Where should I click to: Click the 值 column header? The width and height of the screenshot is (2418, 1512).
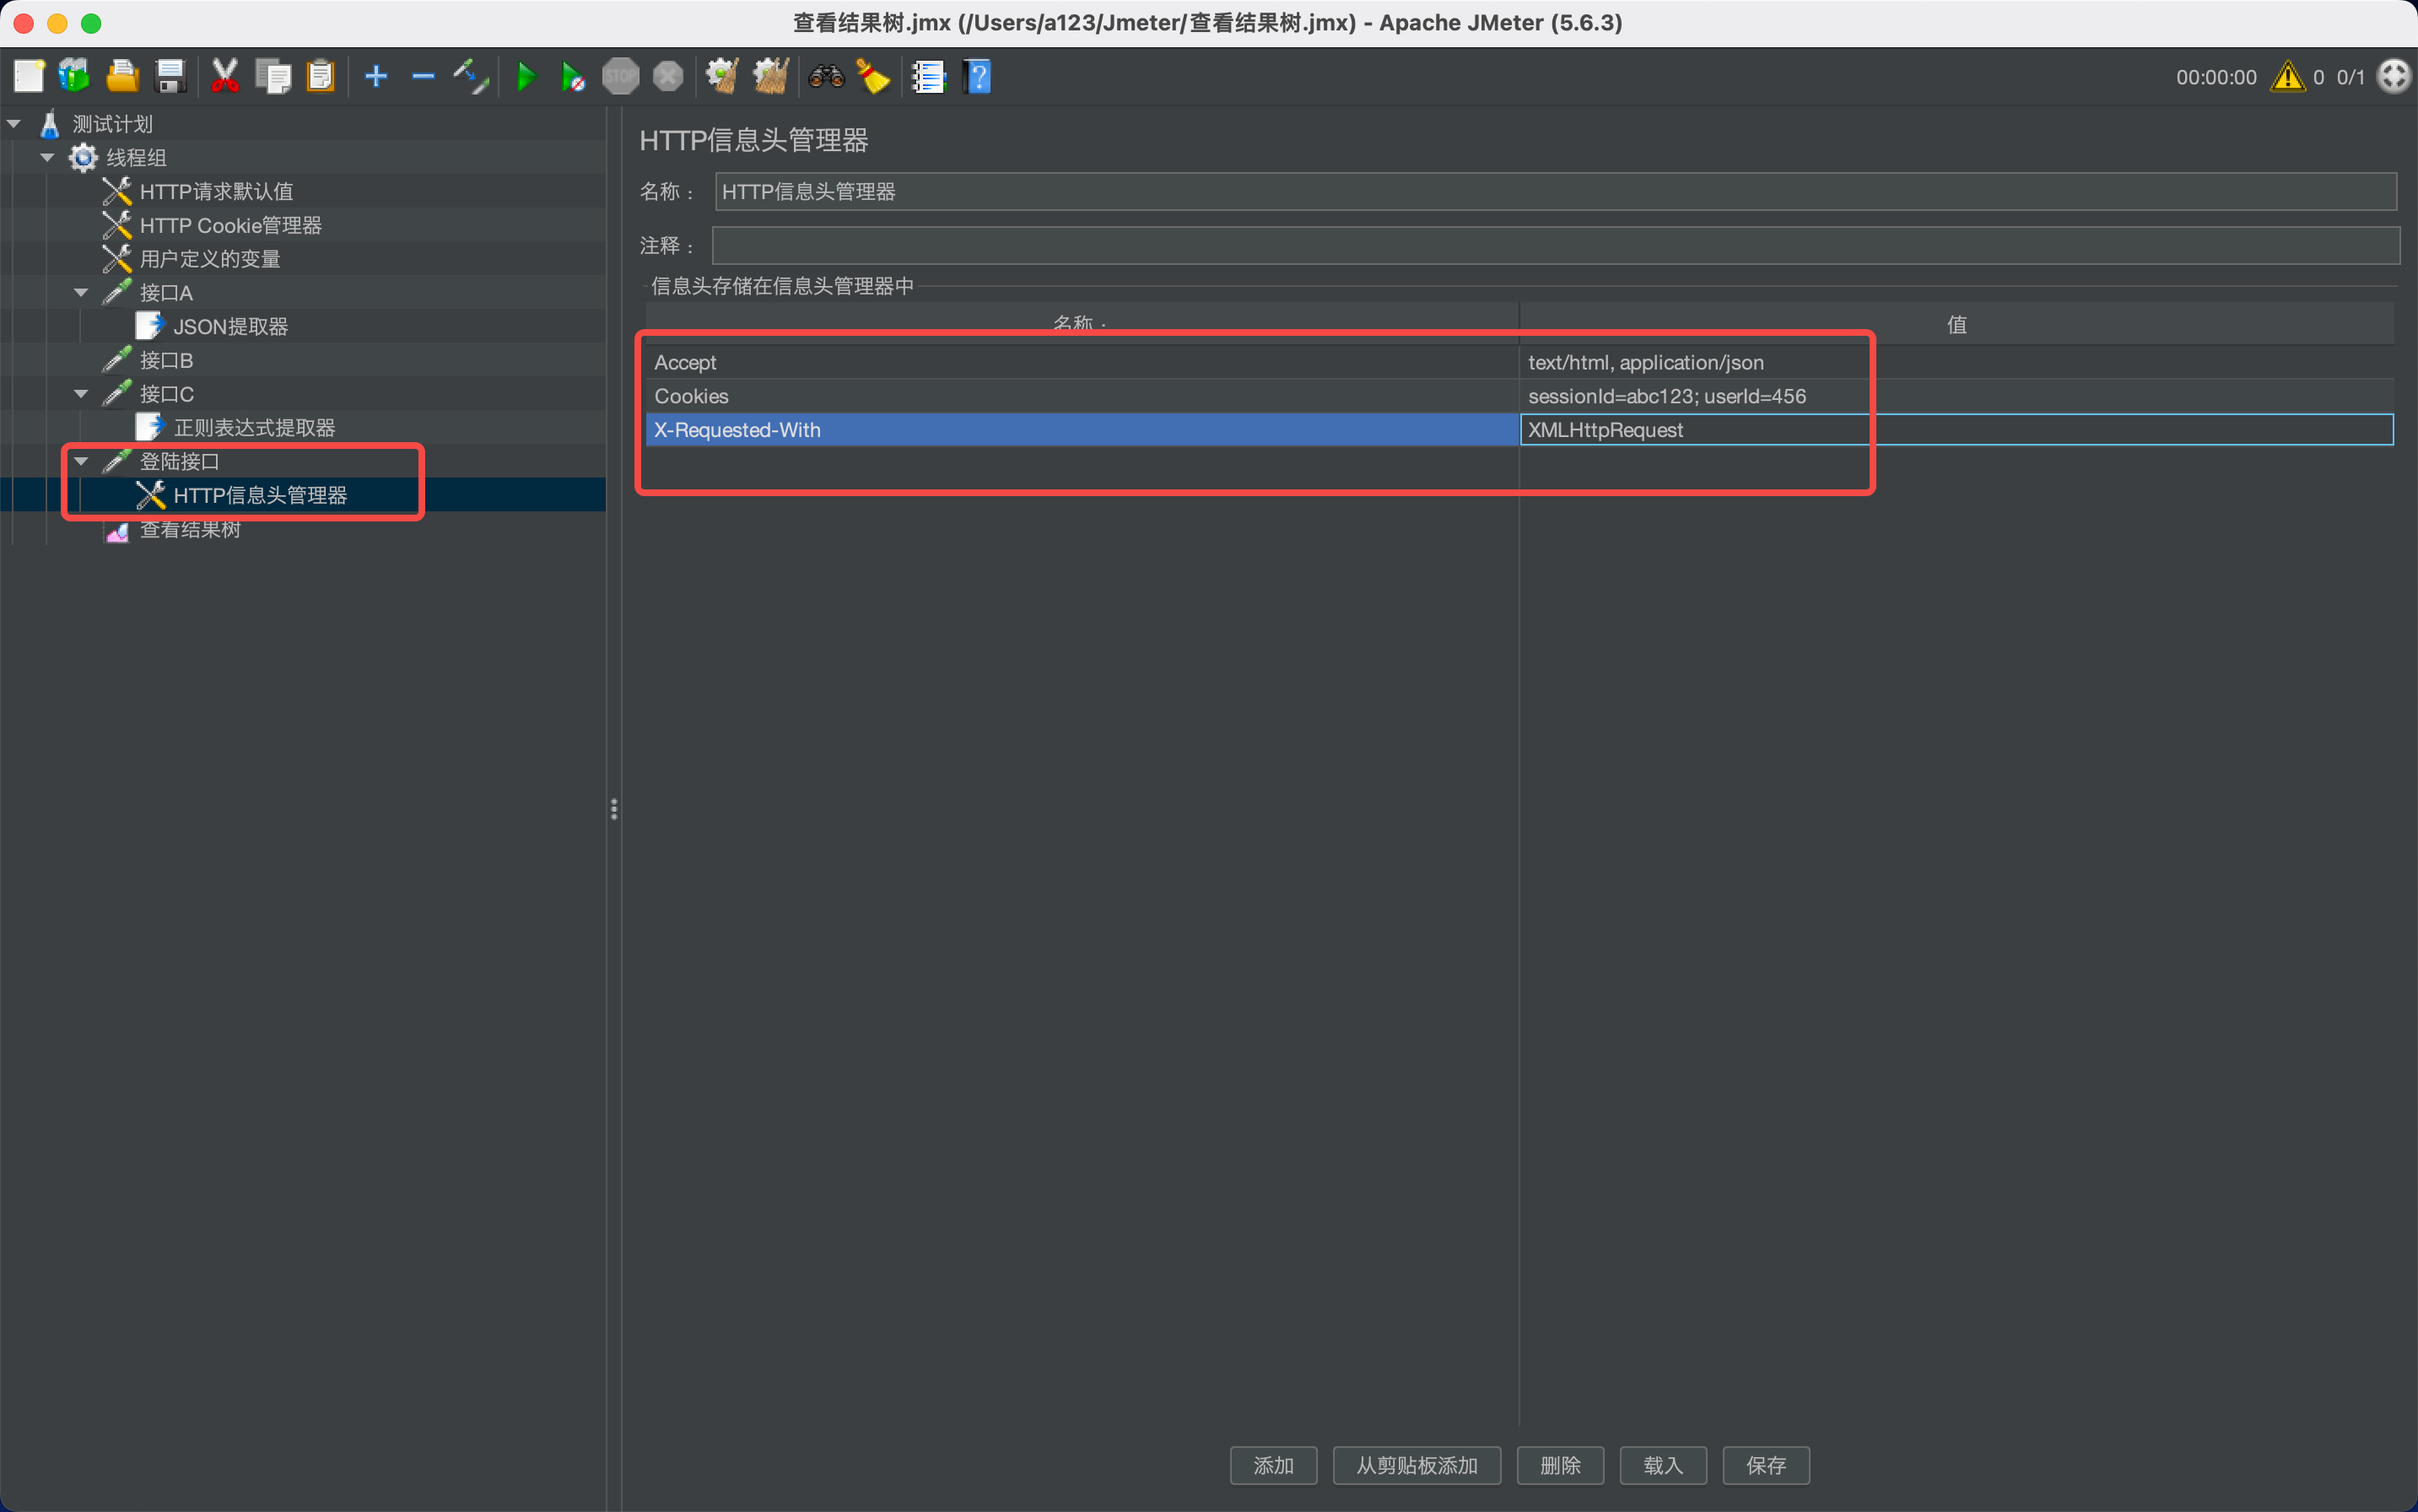(1956, 324)
